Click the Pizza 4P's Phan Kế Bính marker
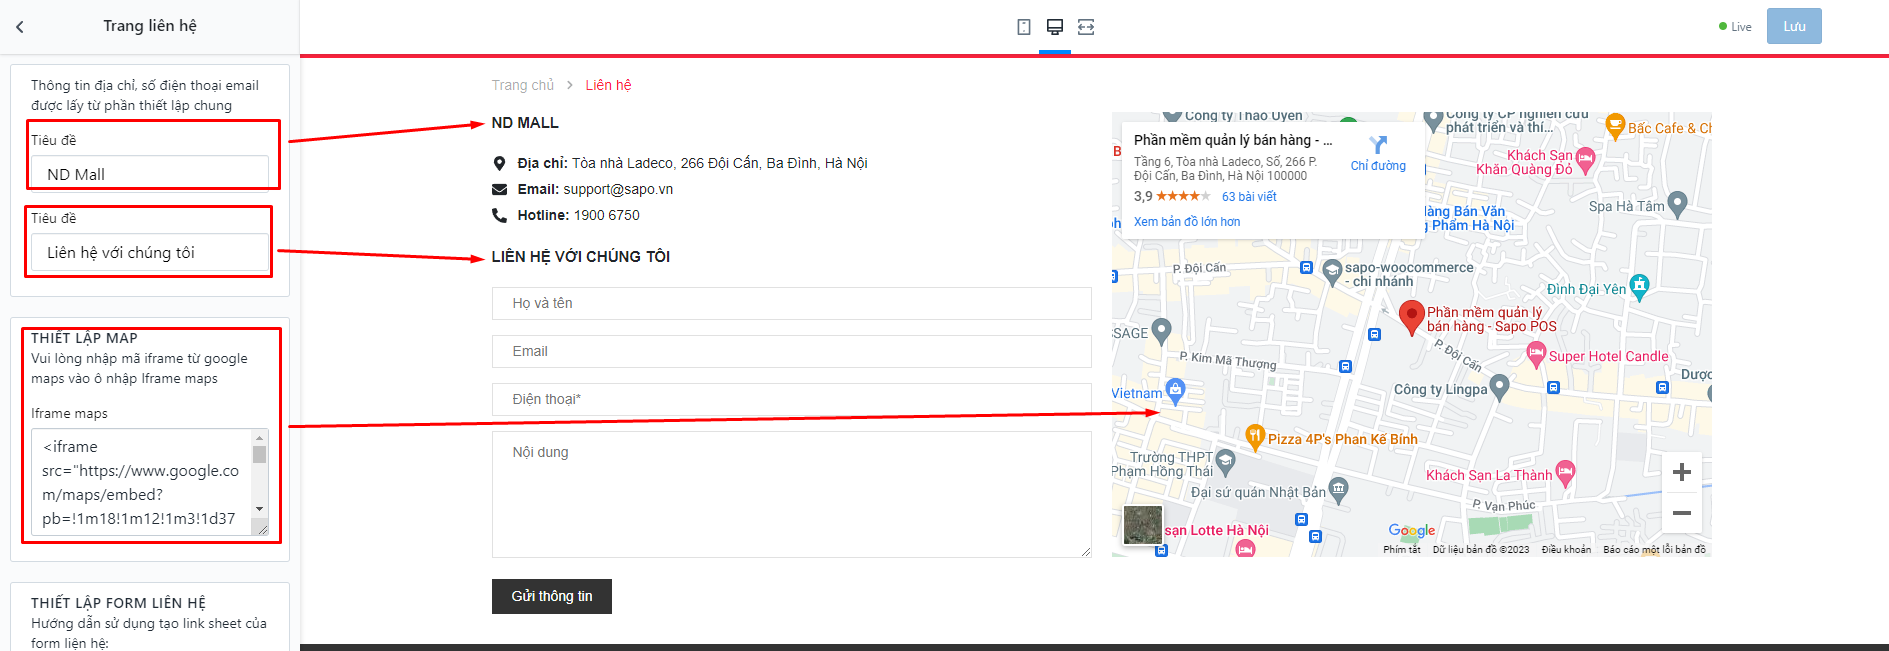The image size is (1889, 651). point(1254,436)
